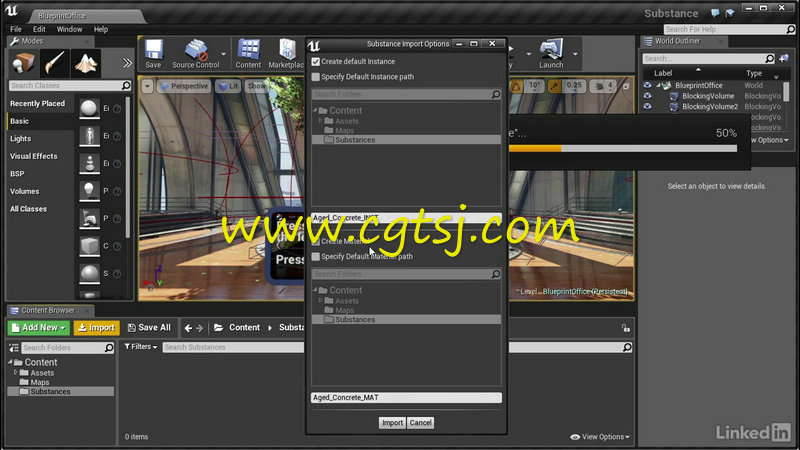The width and height of the screenshot is (800, 450).
Task: Open the Filters dropdown
Action: 140,347
